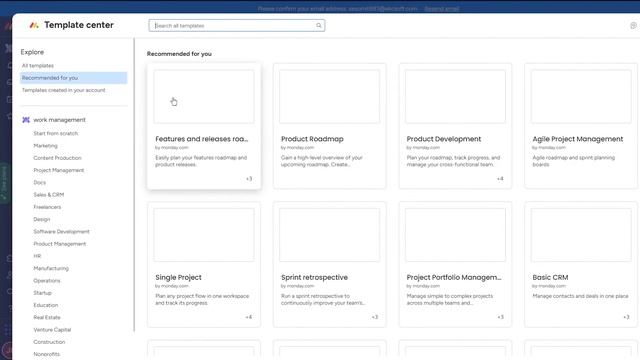
Task: Open Software Development category
Action: pos(61,231)
